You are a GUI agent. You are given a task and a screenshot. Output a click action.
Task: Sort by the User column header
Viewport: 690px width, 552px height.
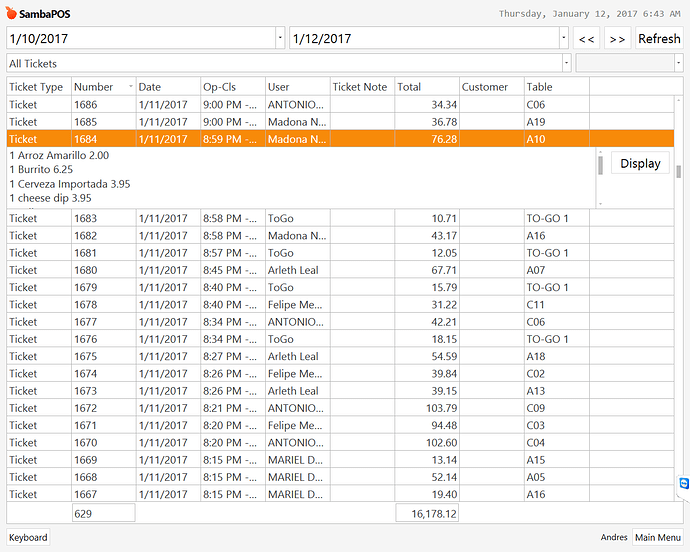coord(297,87)
